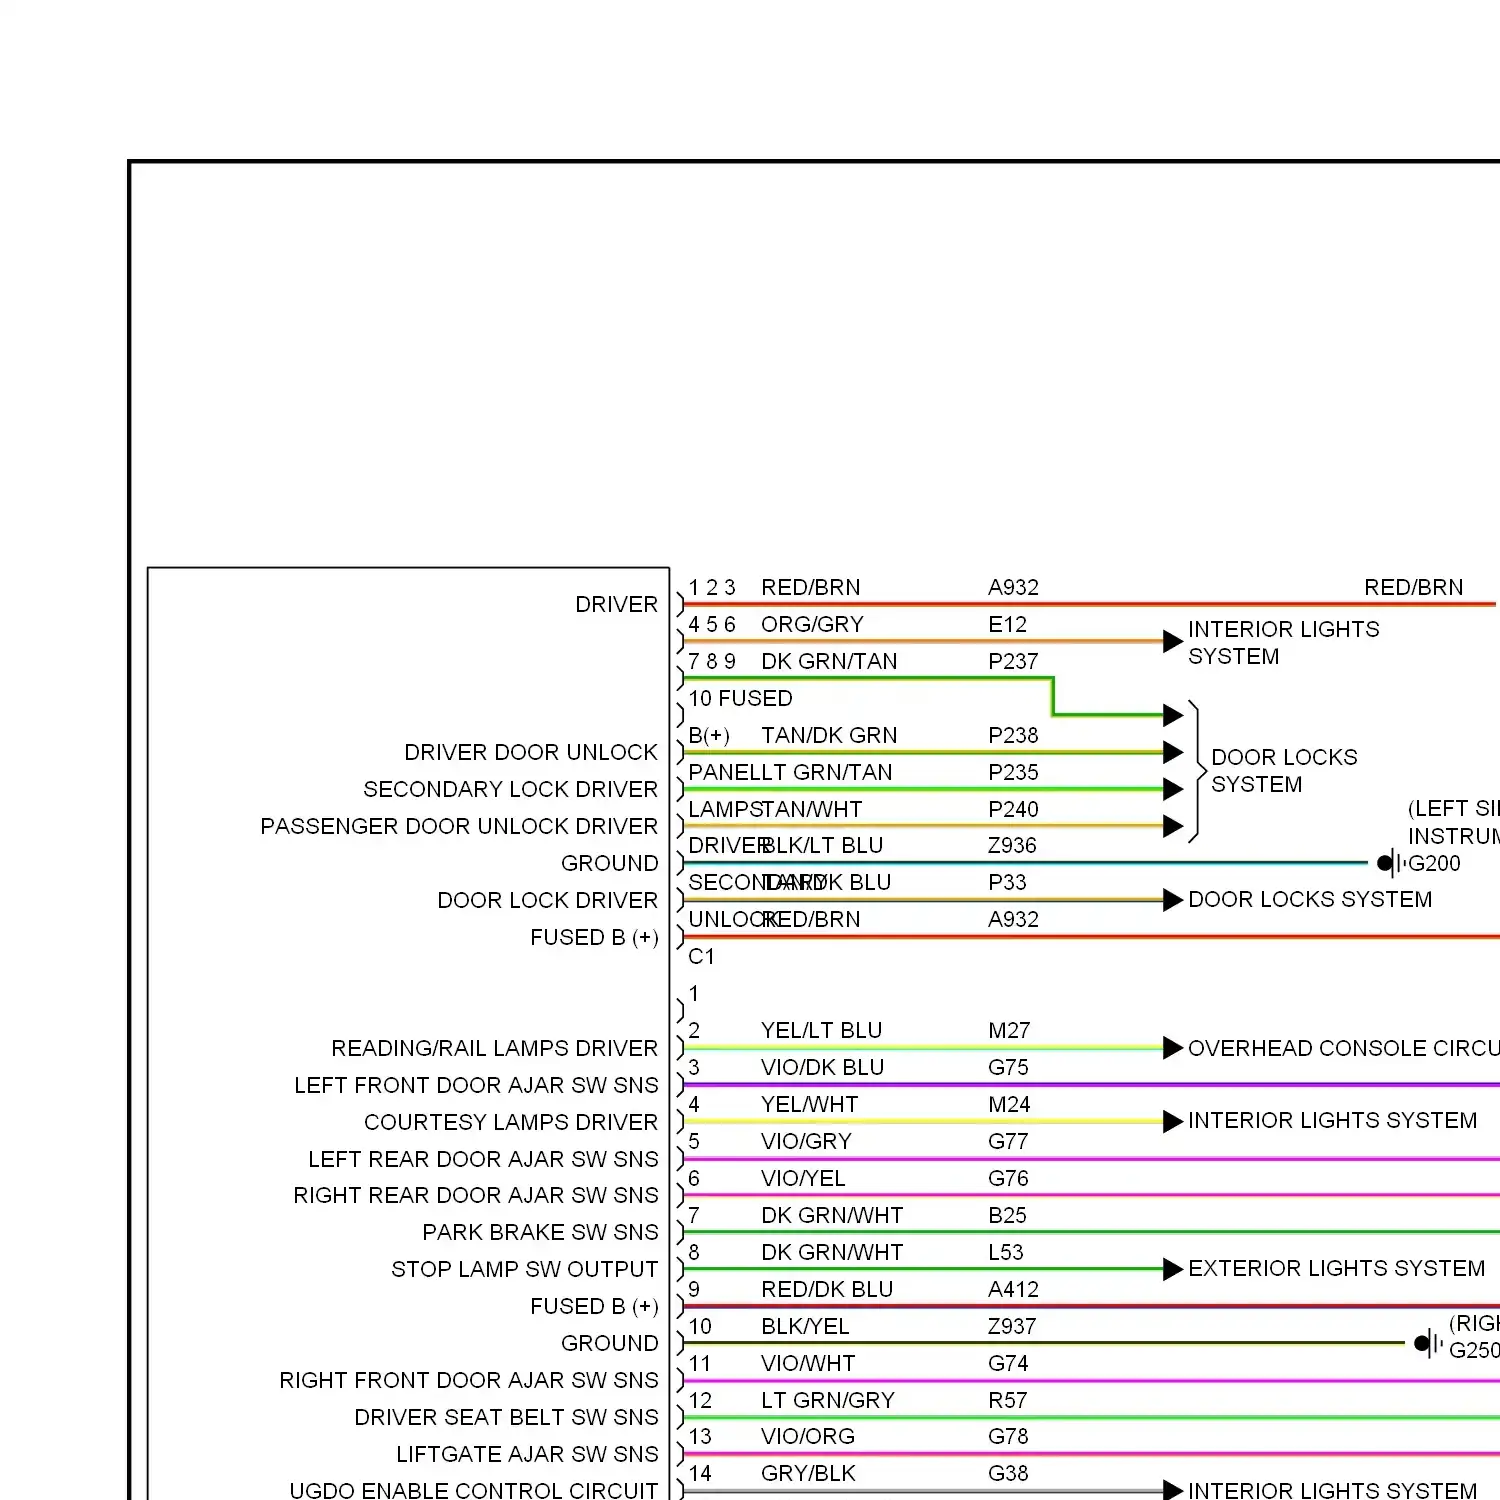This screenshot has height=1500, width=1500.
Task: Click circuit code 'Z937'
Action: tap(1012, 1326)
